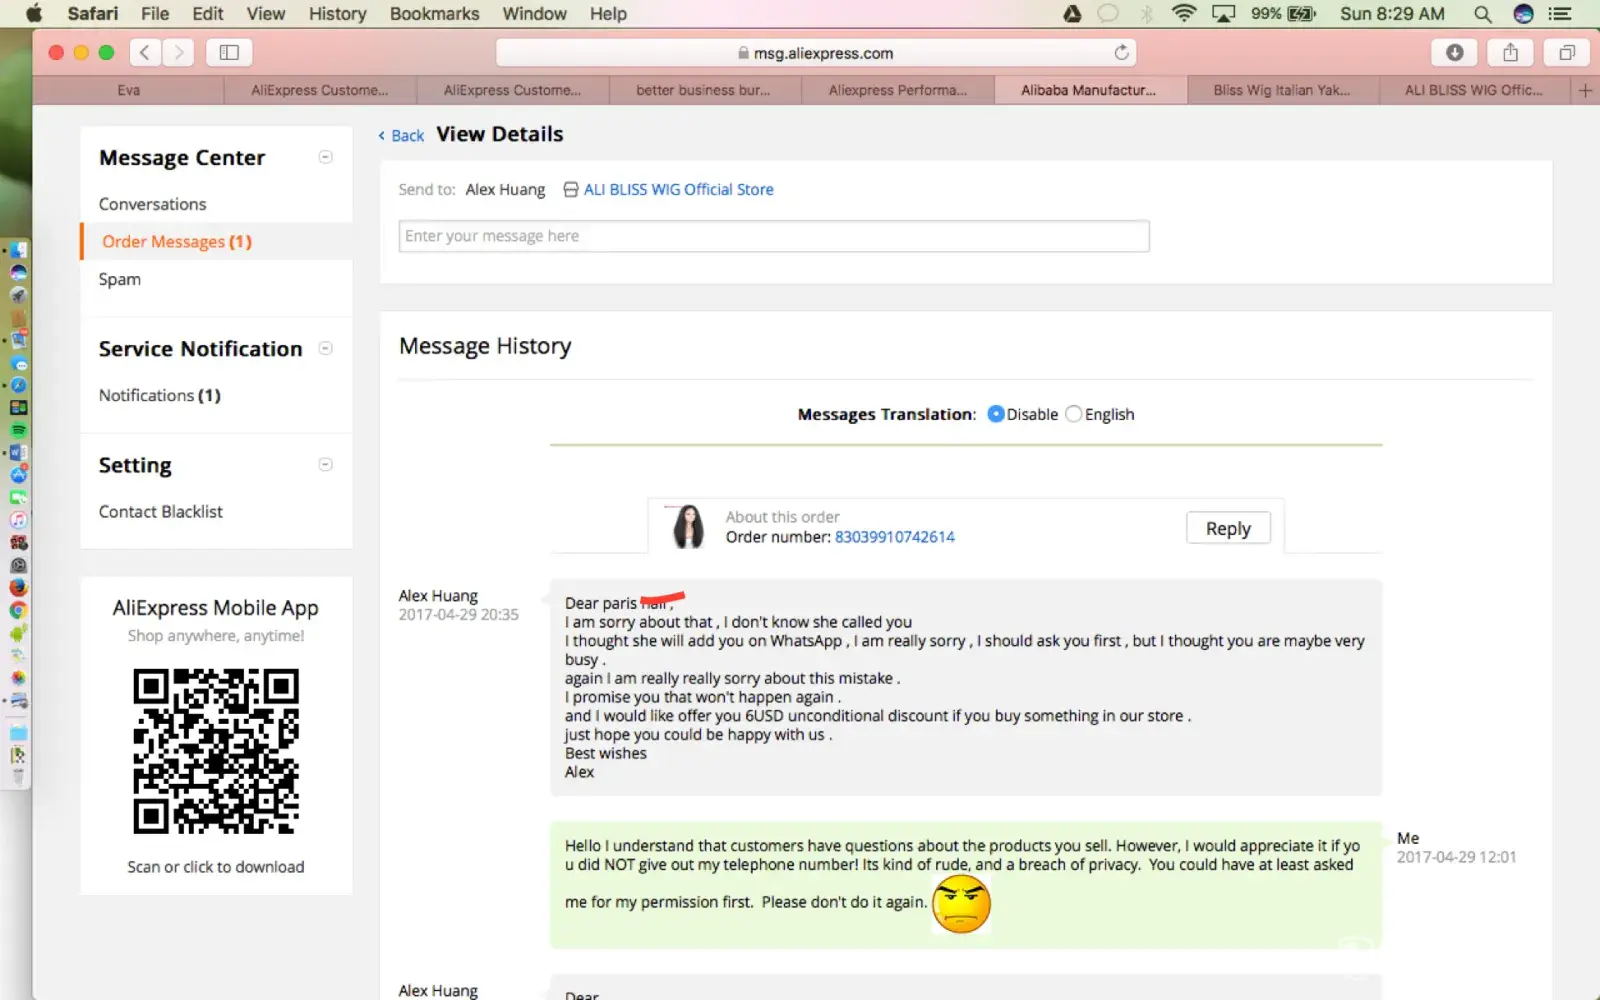The width and height of the screenshot is (1600, 1000).
Task: Select the Disable translation radio button
Action: coord(995,414)
